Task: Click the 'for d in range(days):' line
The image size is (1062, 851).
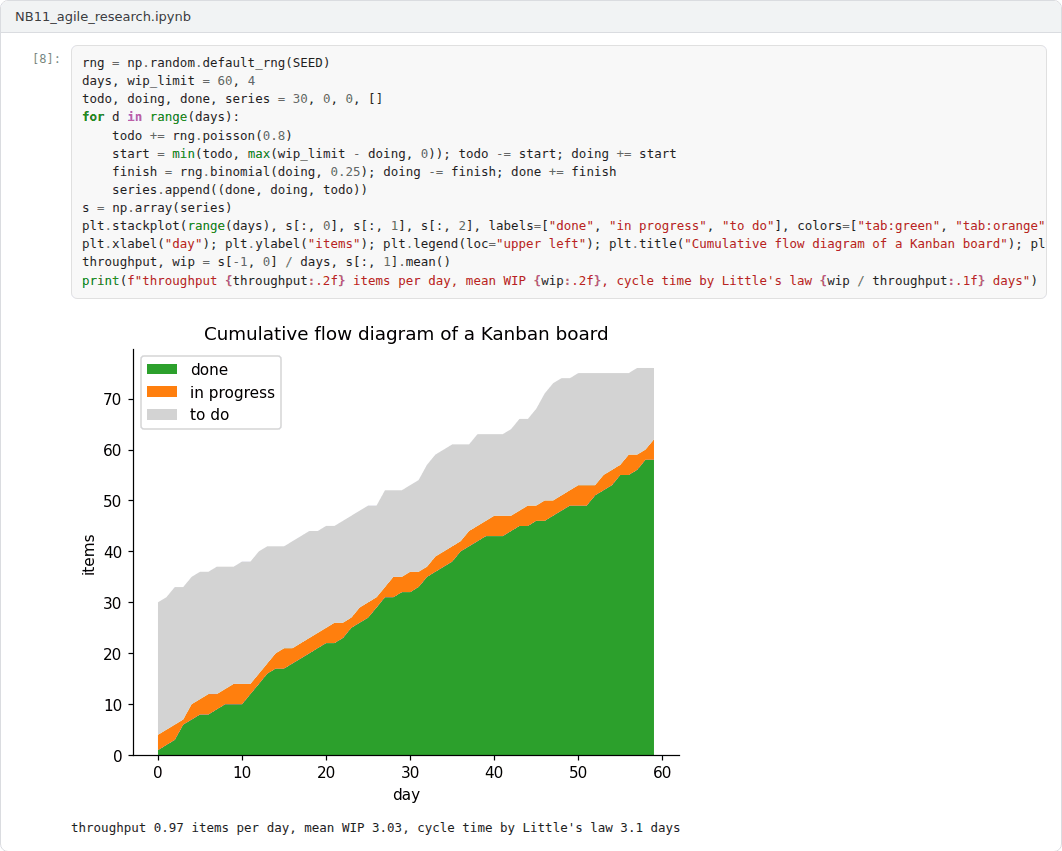Action: click(x=161, y=117)
